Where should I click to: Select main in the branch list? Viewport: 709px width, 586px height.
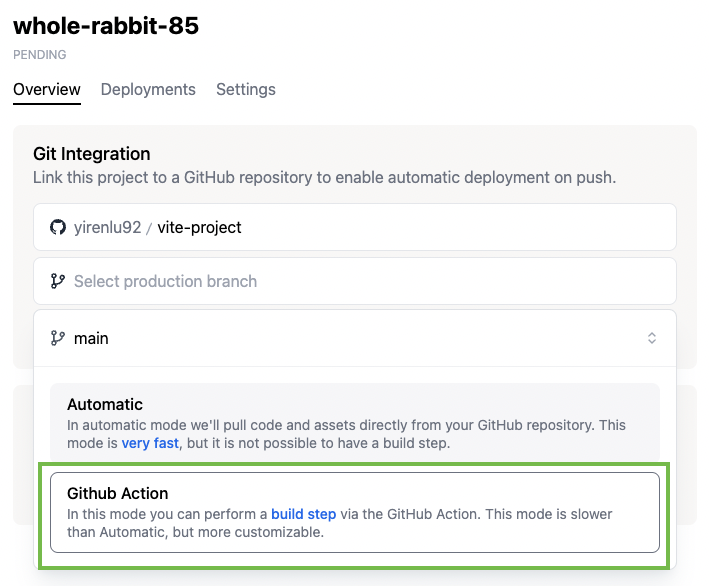click(91, 338)
